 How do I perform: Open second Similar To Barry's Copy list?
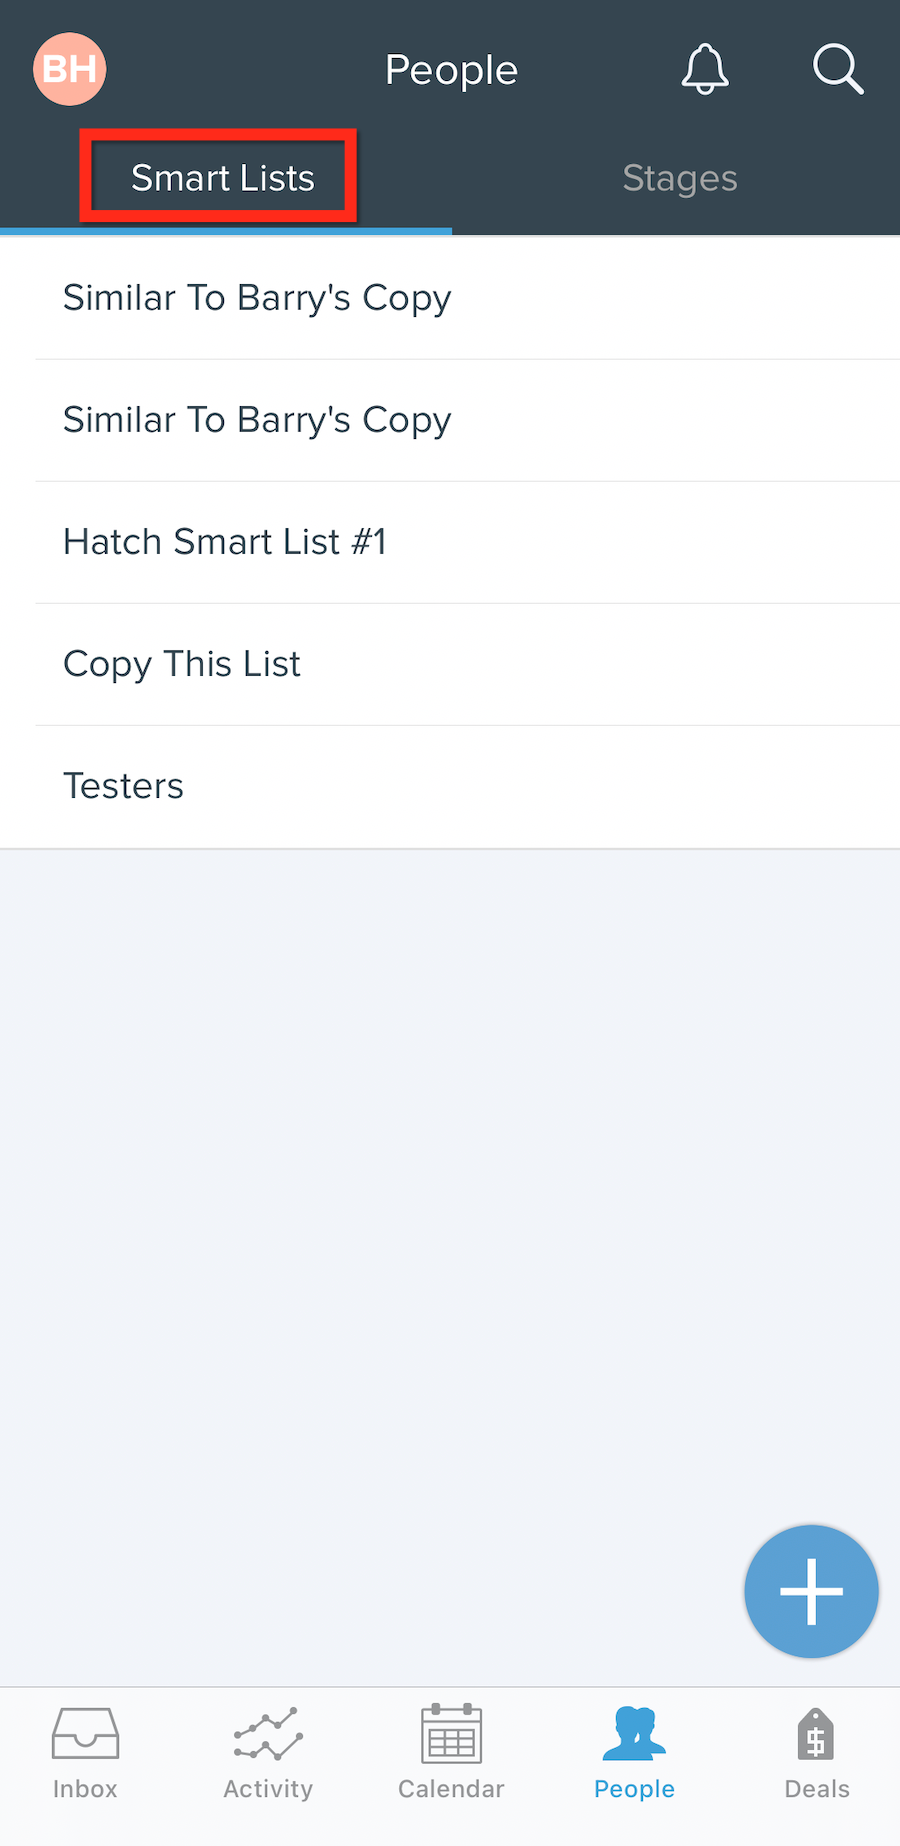(x=450, y=420)
